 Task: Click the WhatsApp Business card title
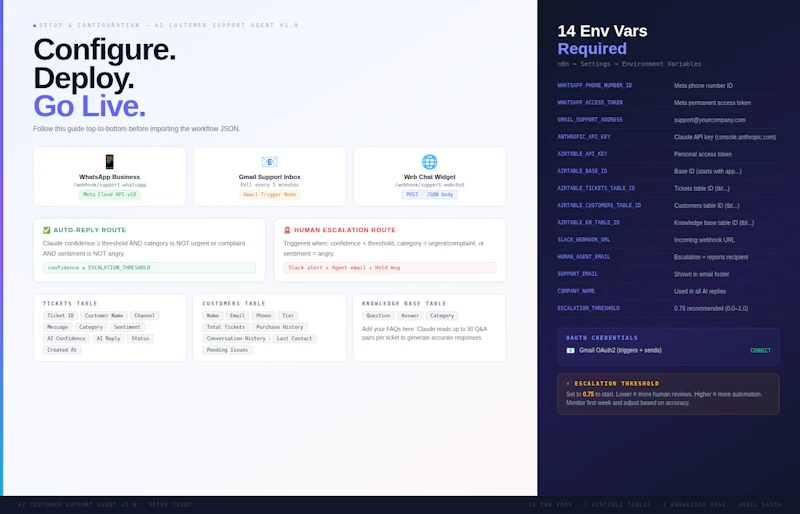coord(109,177)
